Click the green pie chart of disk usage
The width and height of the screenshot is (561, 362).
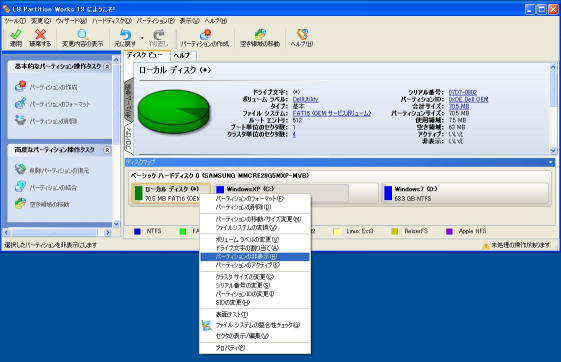pos(174,112)
